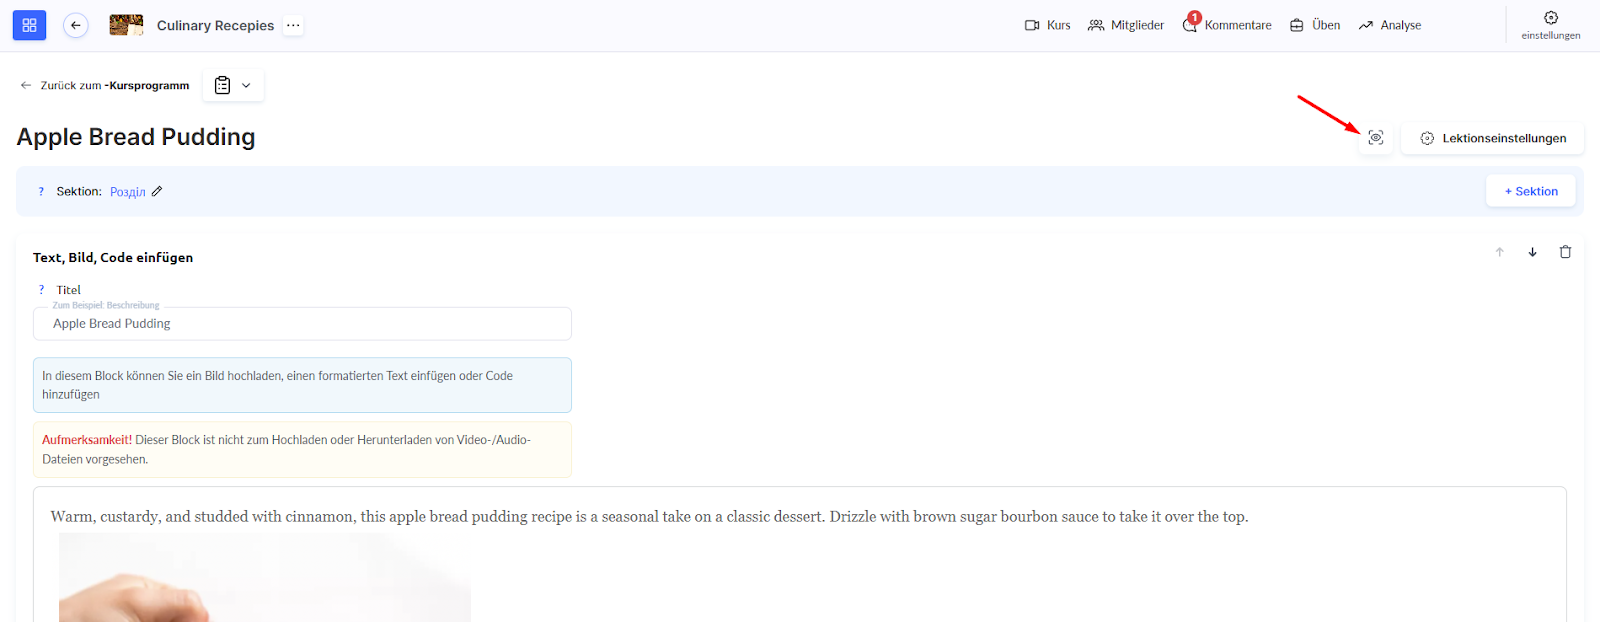This screenshot has height=622, width=1600.
Task: Open the Analyse tab
Action: pos(1390,25)
